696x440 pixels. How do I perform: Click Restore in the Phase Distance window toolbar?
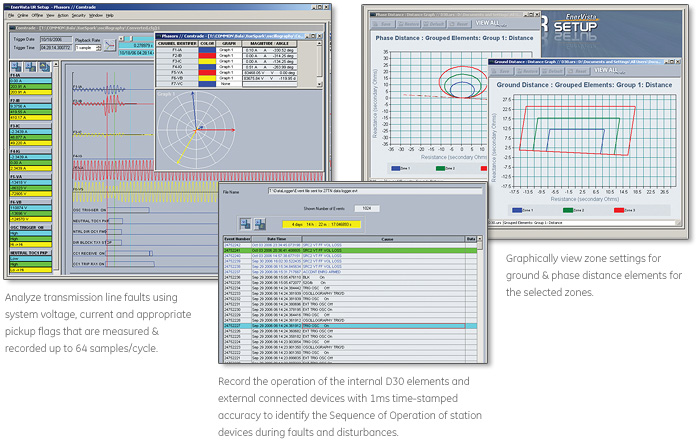408,24
